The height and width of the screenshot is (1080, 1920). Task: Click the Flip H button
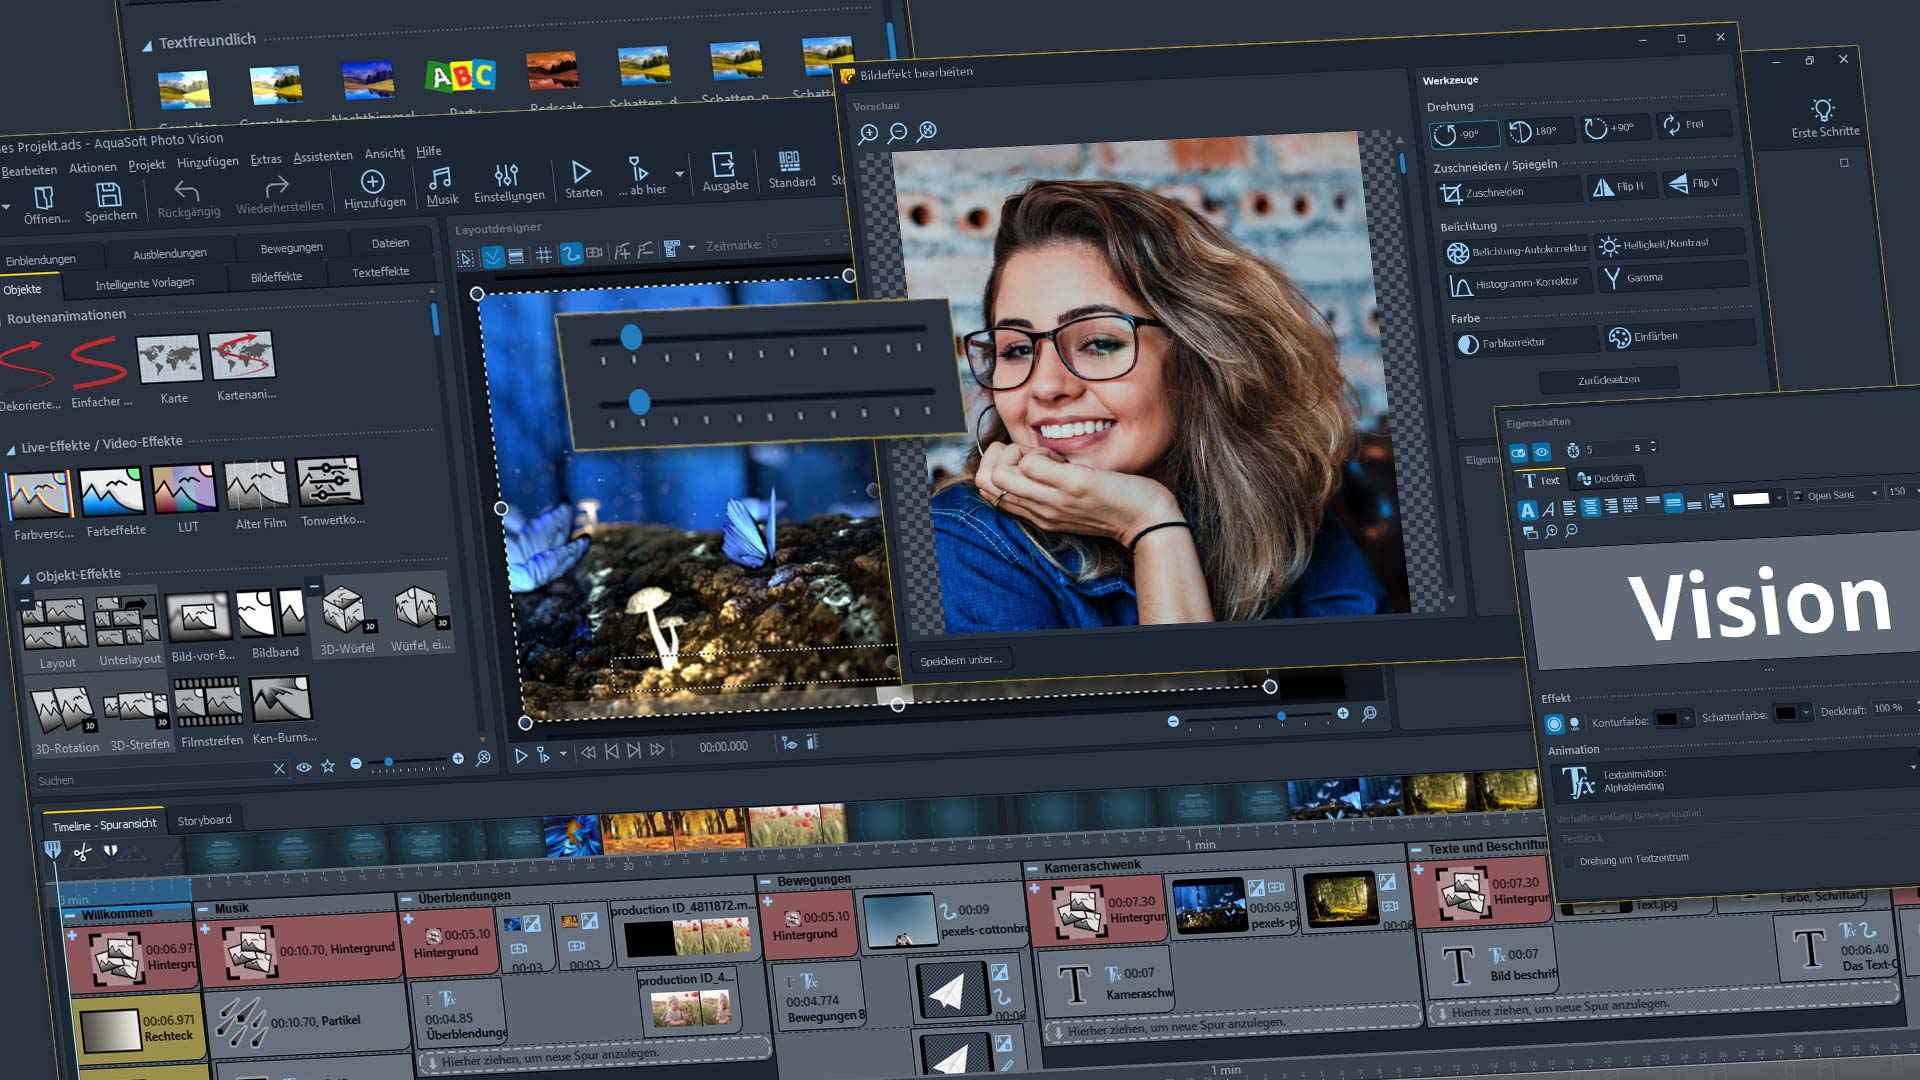click(x=1621, y=187)
